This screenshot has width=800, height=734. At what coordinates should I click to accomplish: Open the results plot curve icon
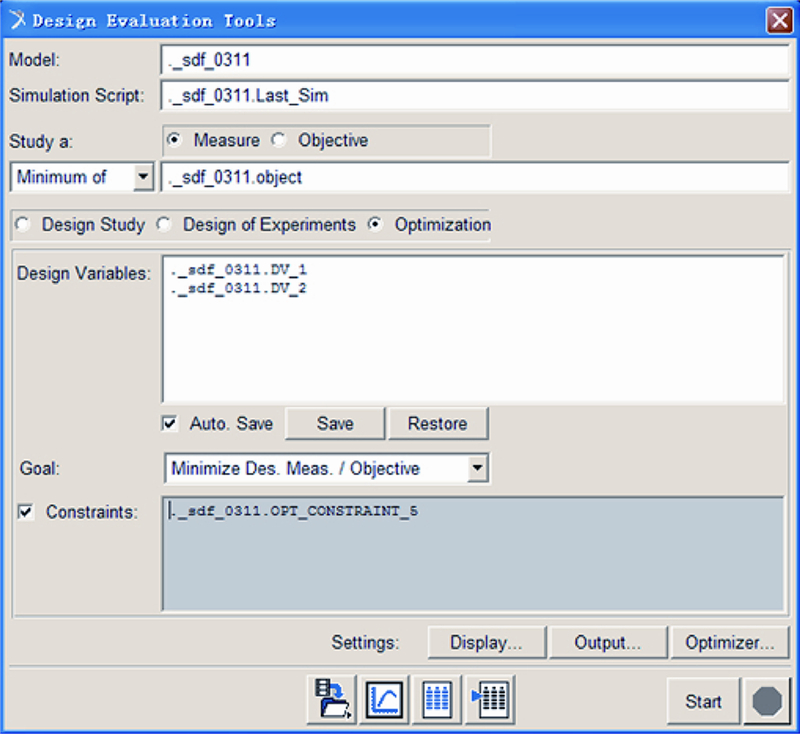[x=385, y=700]
